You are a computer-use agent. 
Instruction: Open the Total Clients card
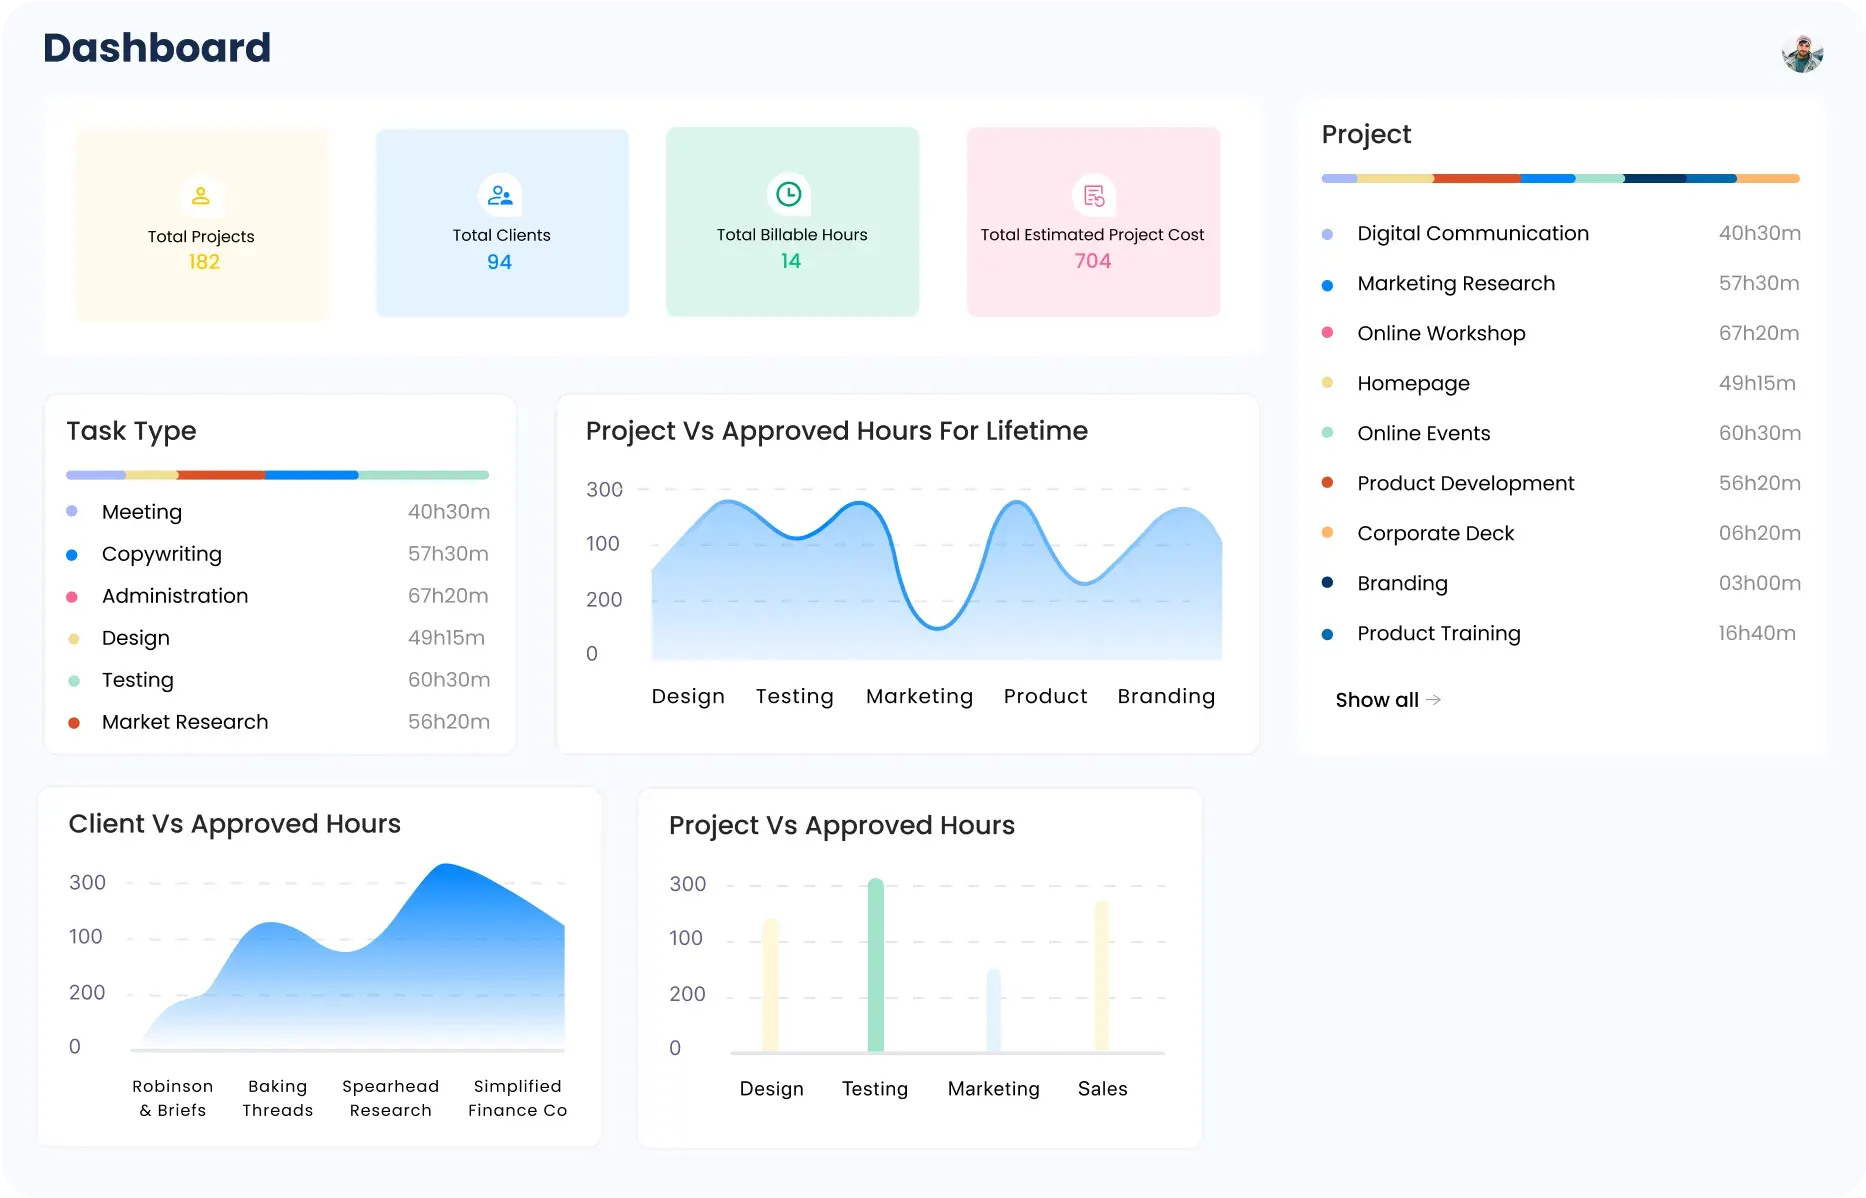coord(502,223)
